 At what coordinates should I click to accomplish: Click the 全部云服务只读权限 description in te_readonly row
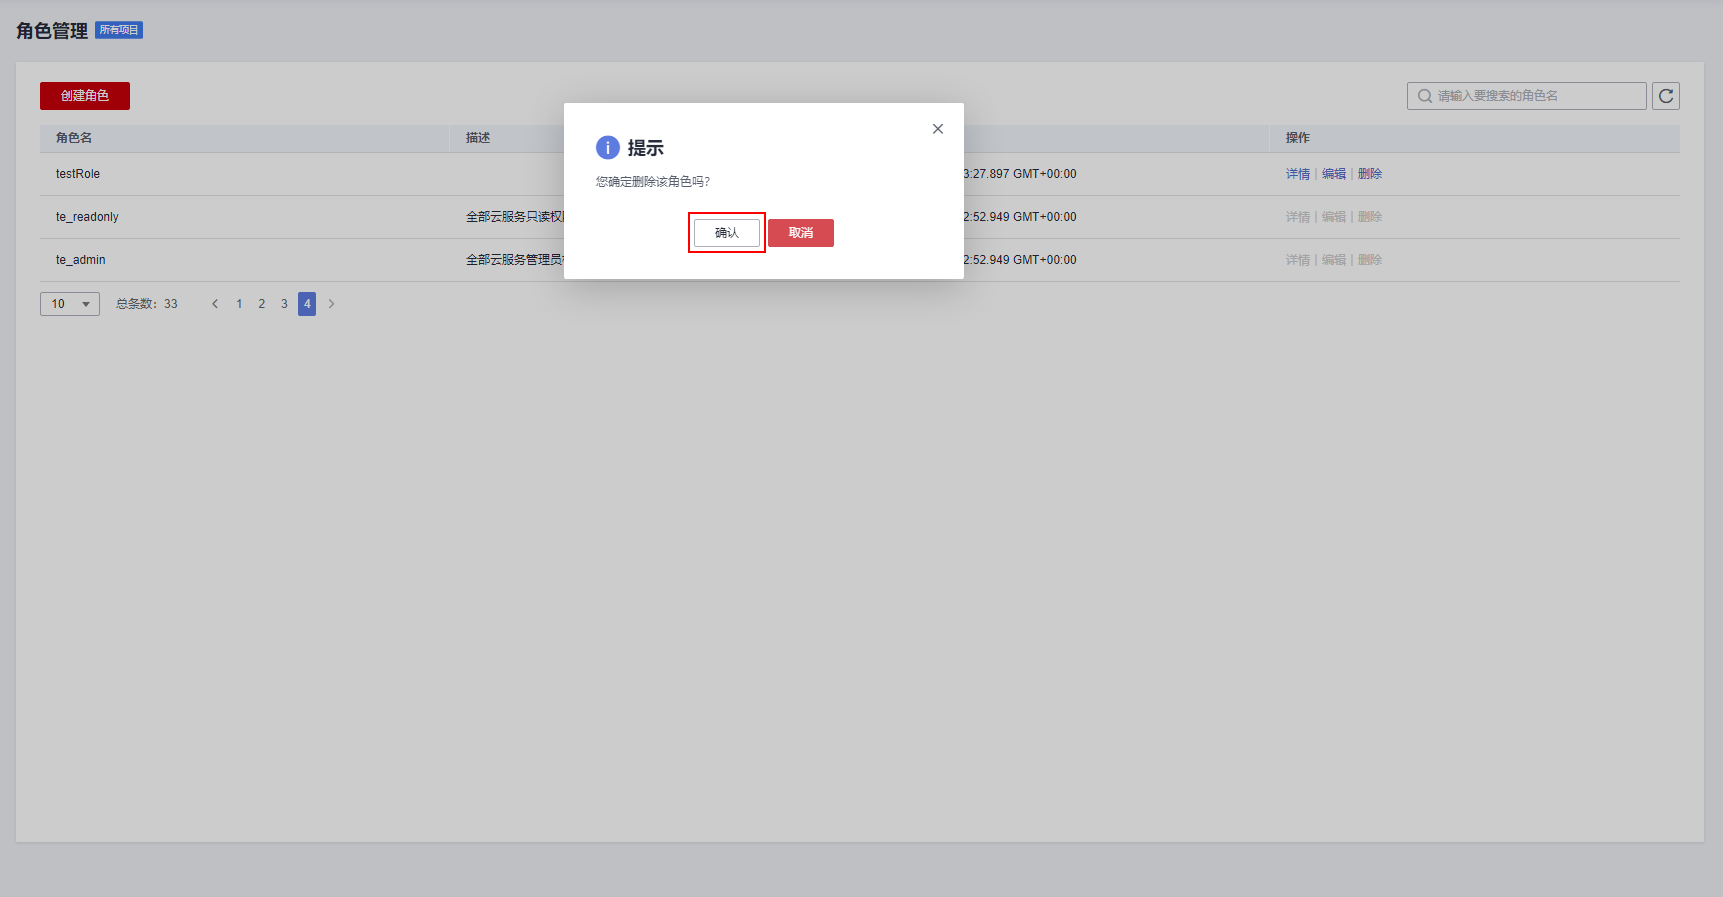[x=515, y=217]
